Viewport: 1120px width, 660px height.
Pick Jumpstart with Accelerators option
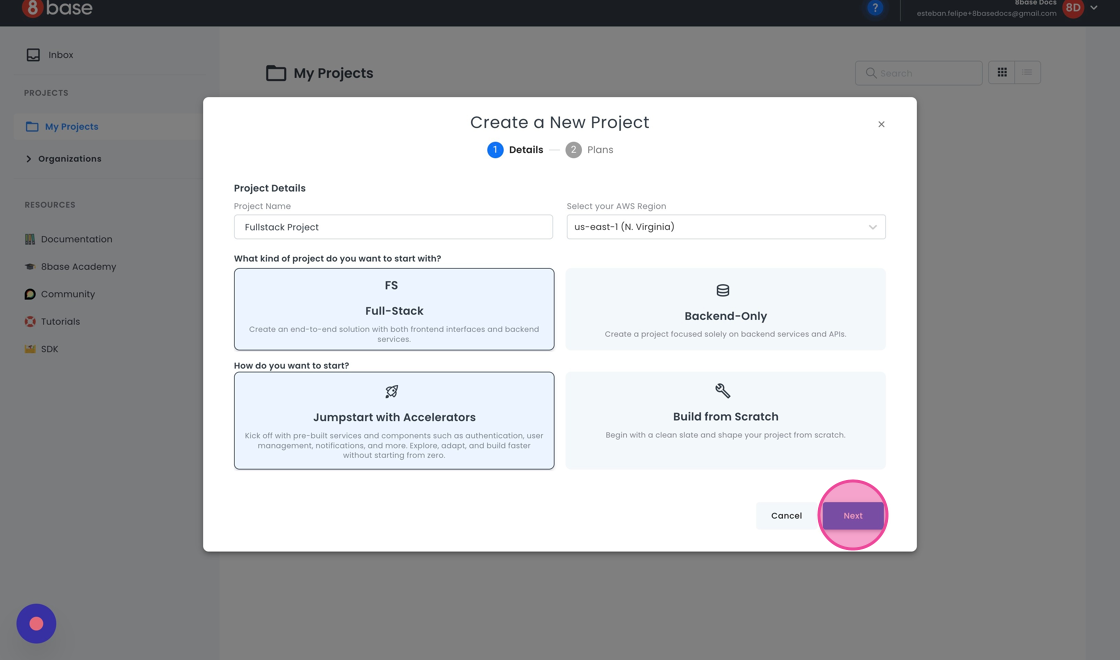pyautogui.click(x=394, y=420)
